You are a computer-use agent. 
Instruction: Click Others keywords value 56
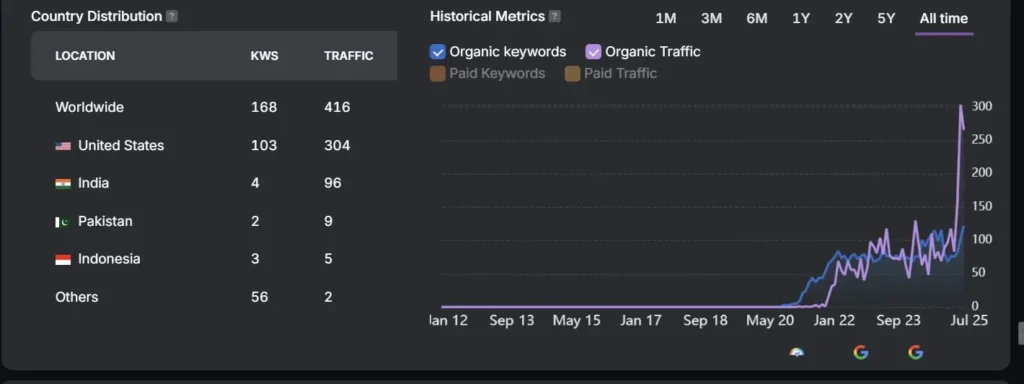tap(259, 297)
